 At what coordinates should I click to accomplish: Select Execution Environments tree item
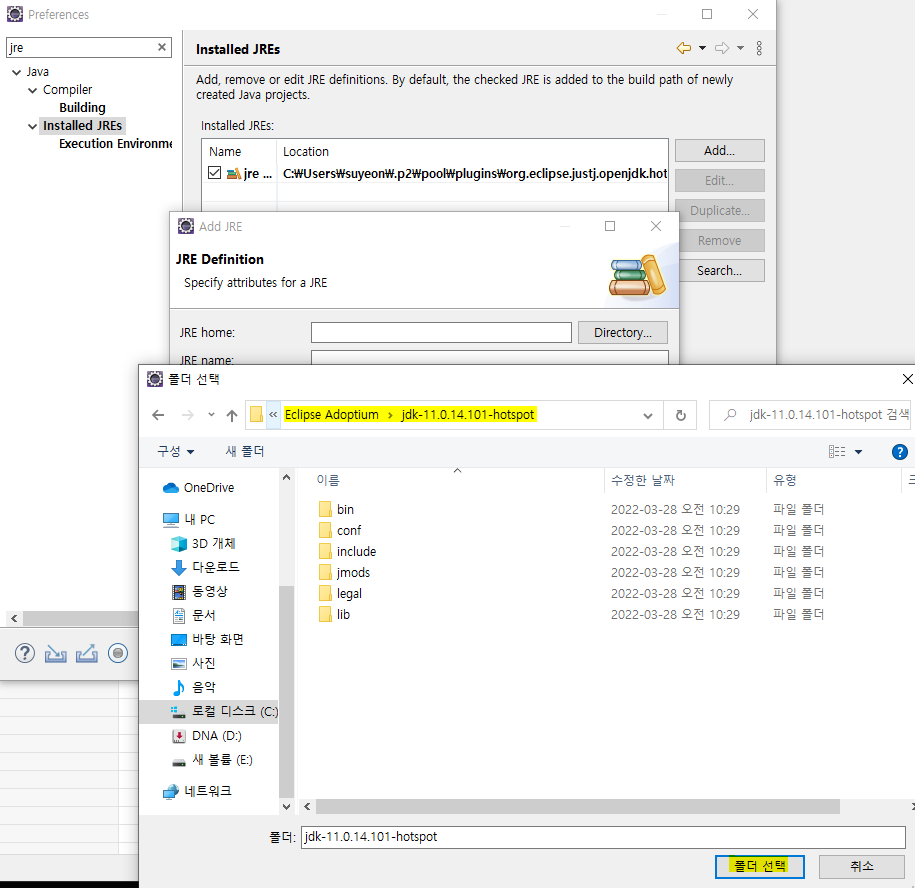tap(116, 144)
